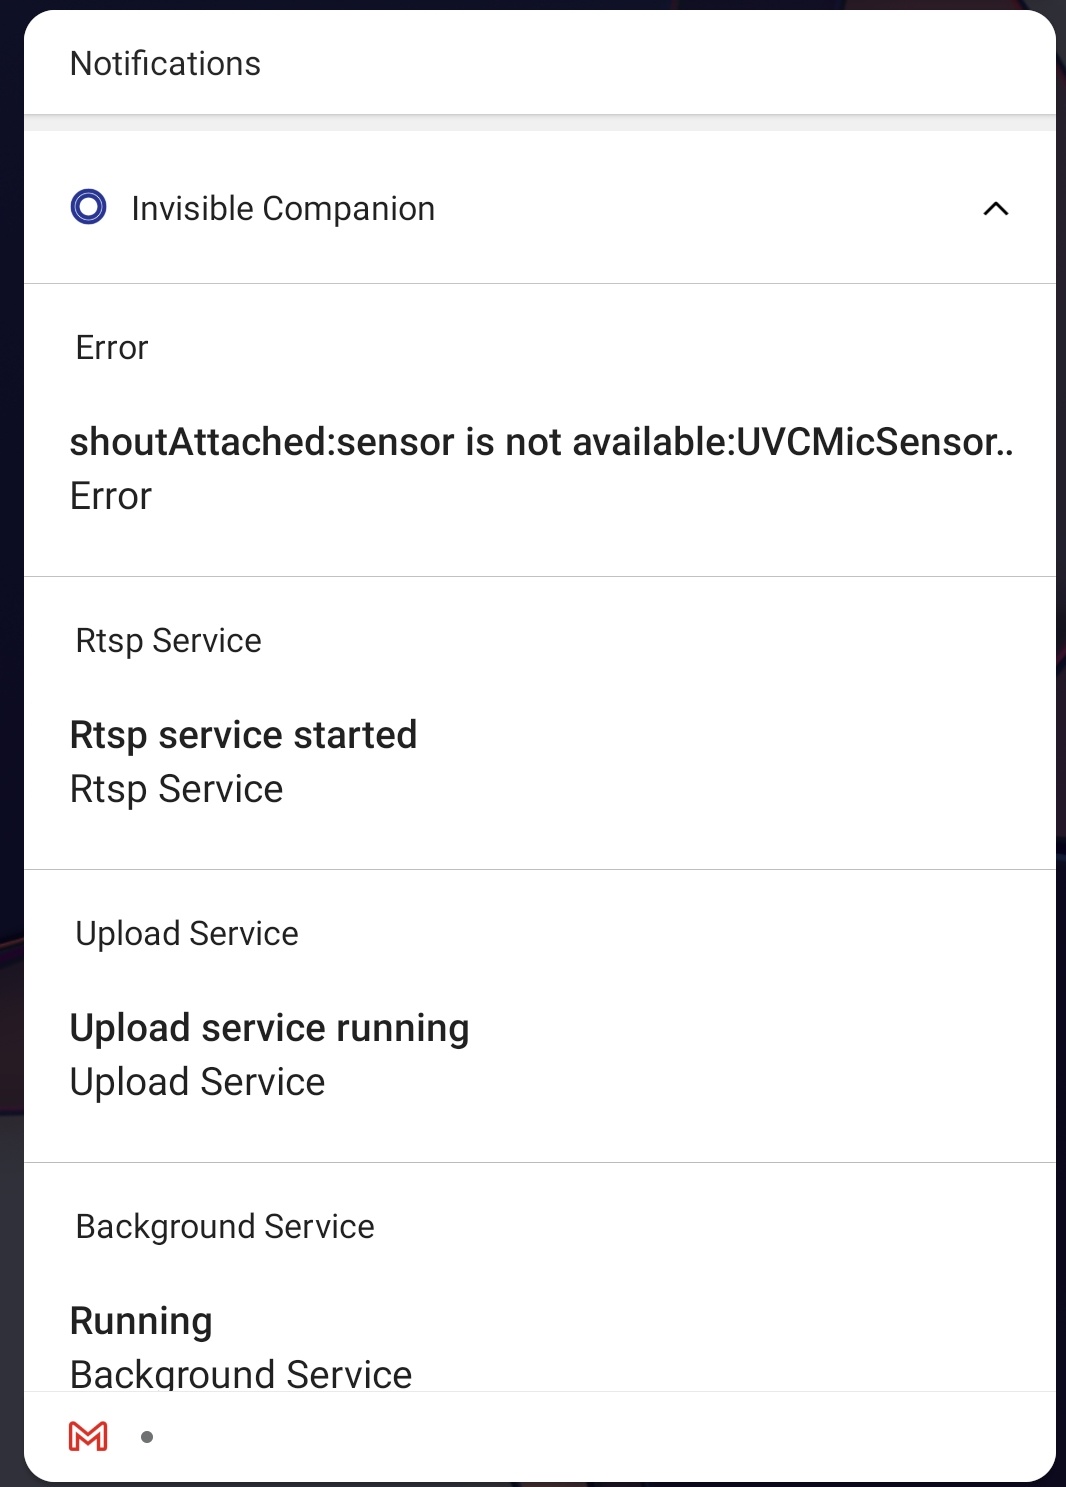
Task: Click the Error channel header label
Action: (x=112, y=347)
